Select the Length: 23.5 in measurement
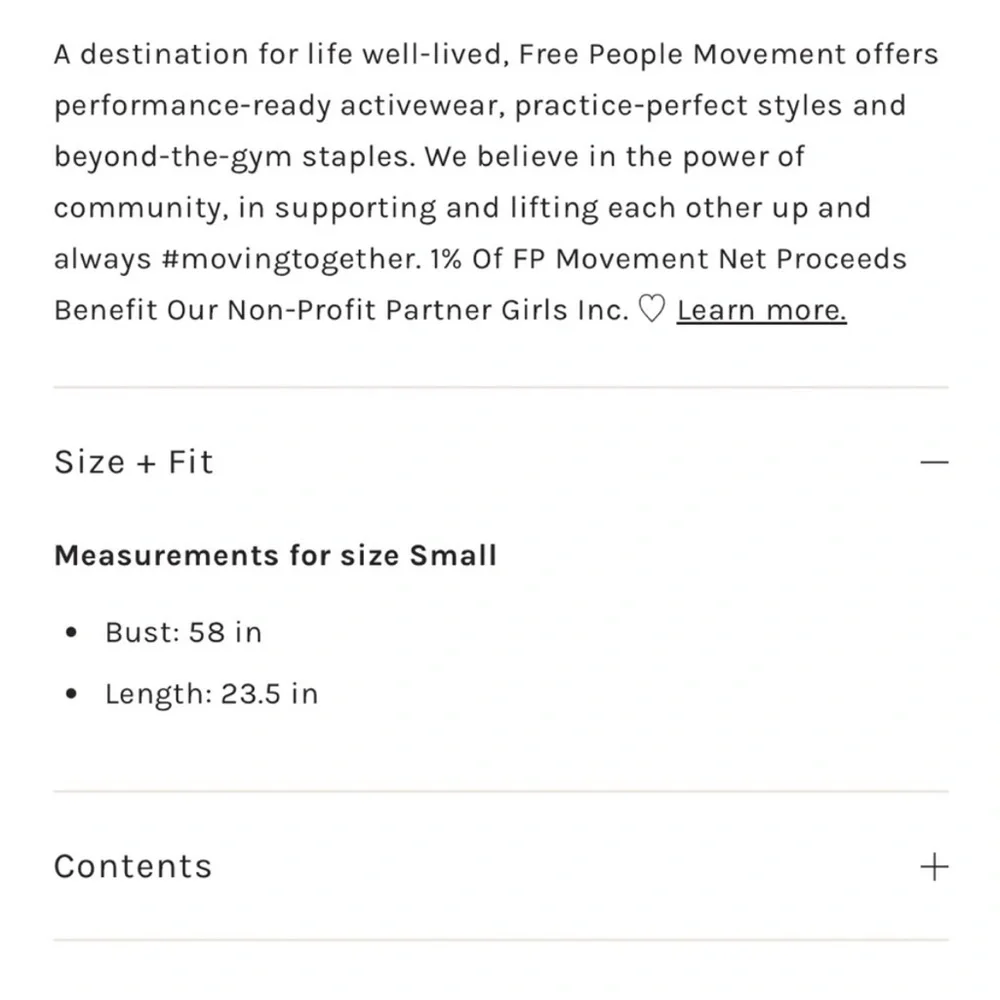The height and width of the screenshot is (1000, 1000). pyautogui.click(x=211, y=694)
